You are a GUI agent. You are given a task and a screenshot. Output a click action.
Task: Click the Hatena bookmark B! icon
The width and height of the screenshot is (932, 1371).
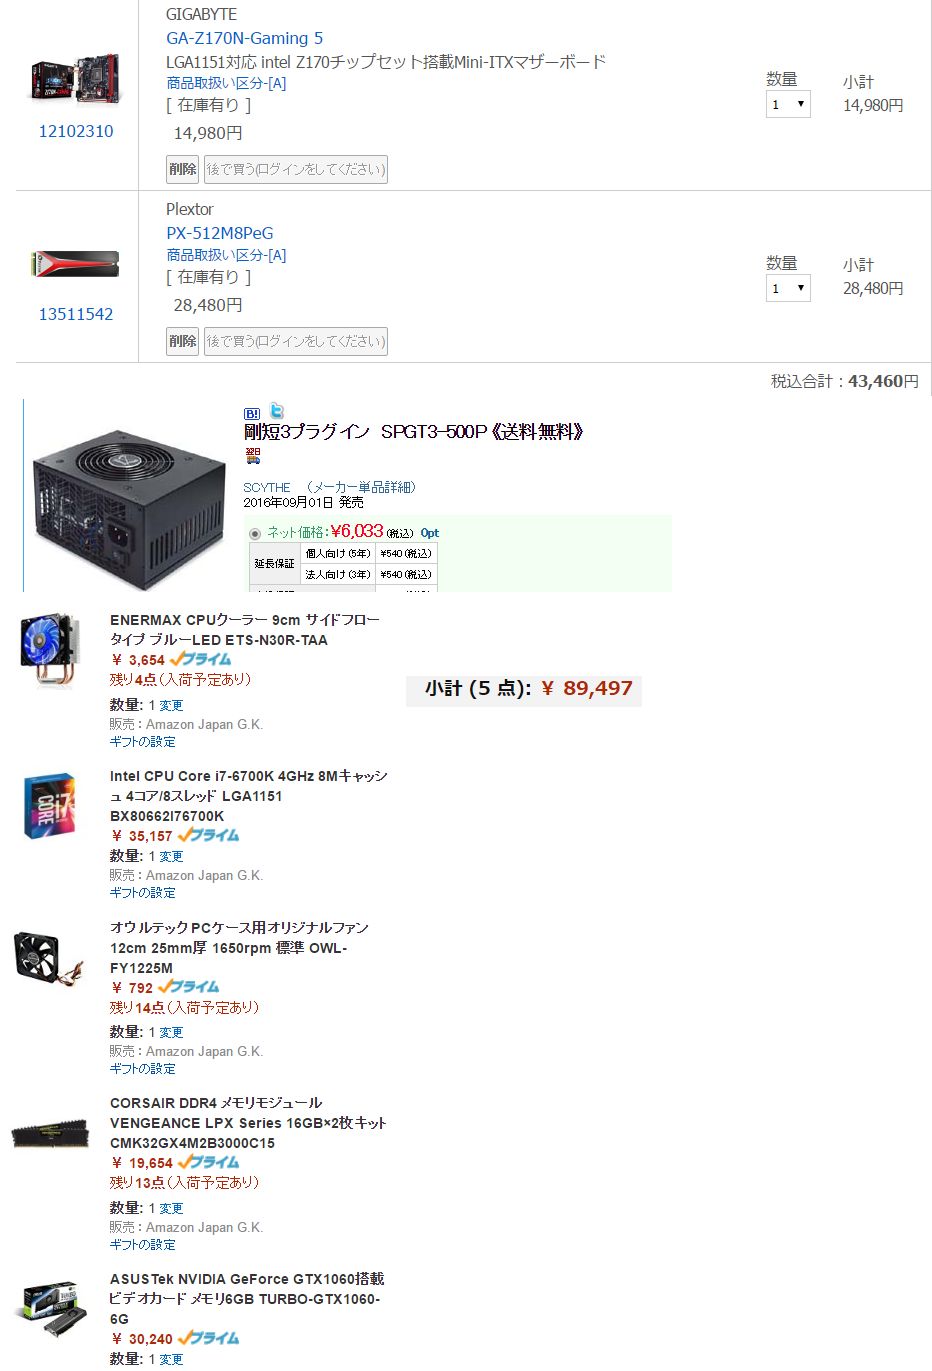pyautogui.click(x=252, y=413)
